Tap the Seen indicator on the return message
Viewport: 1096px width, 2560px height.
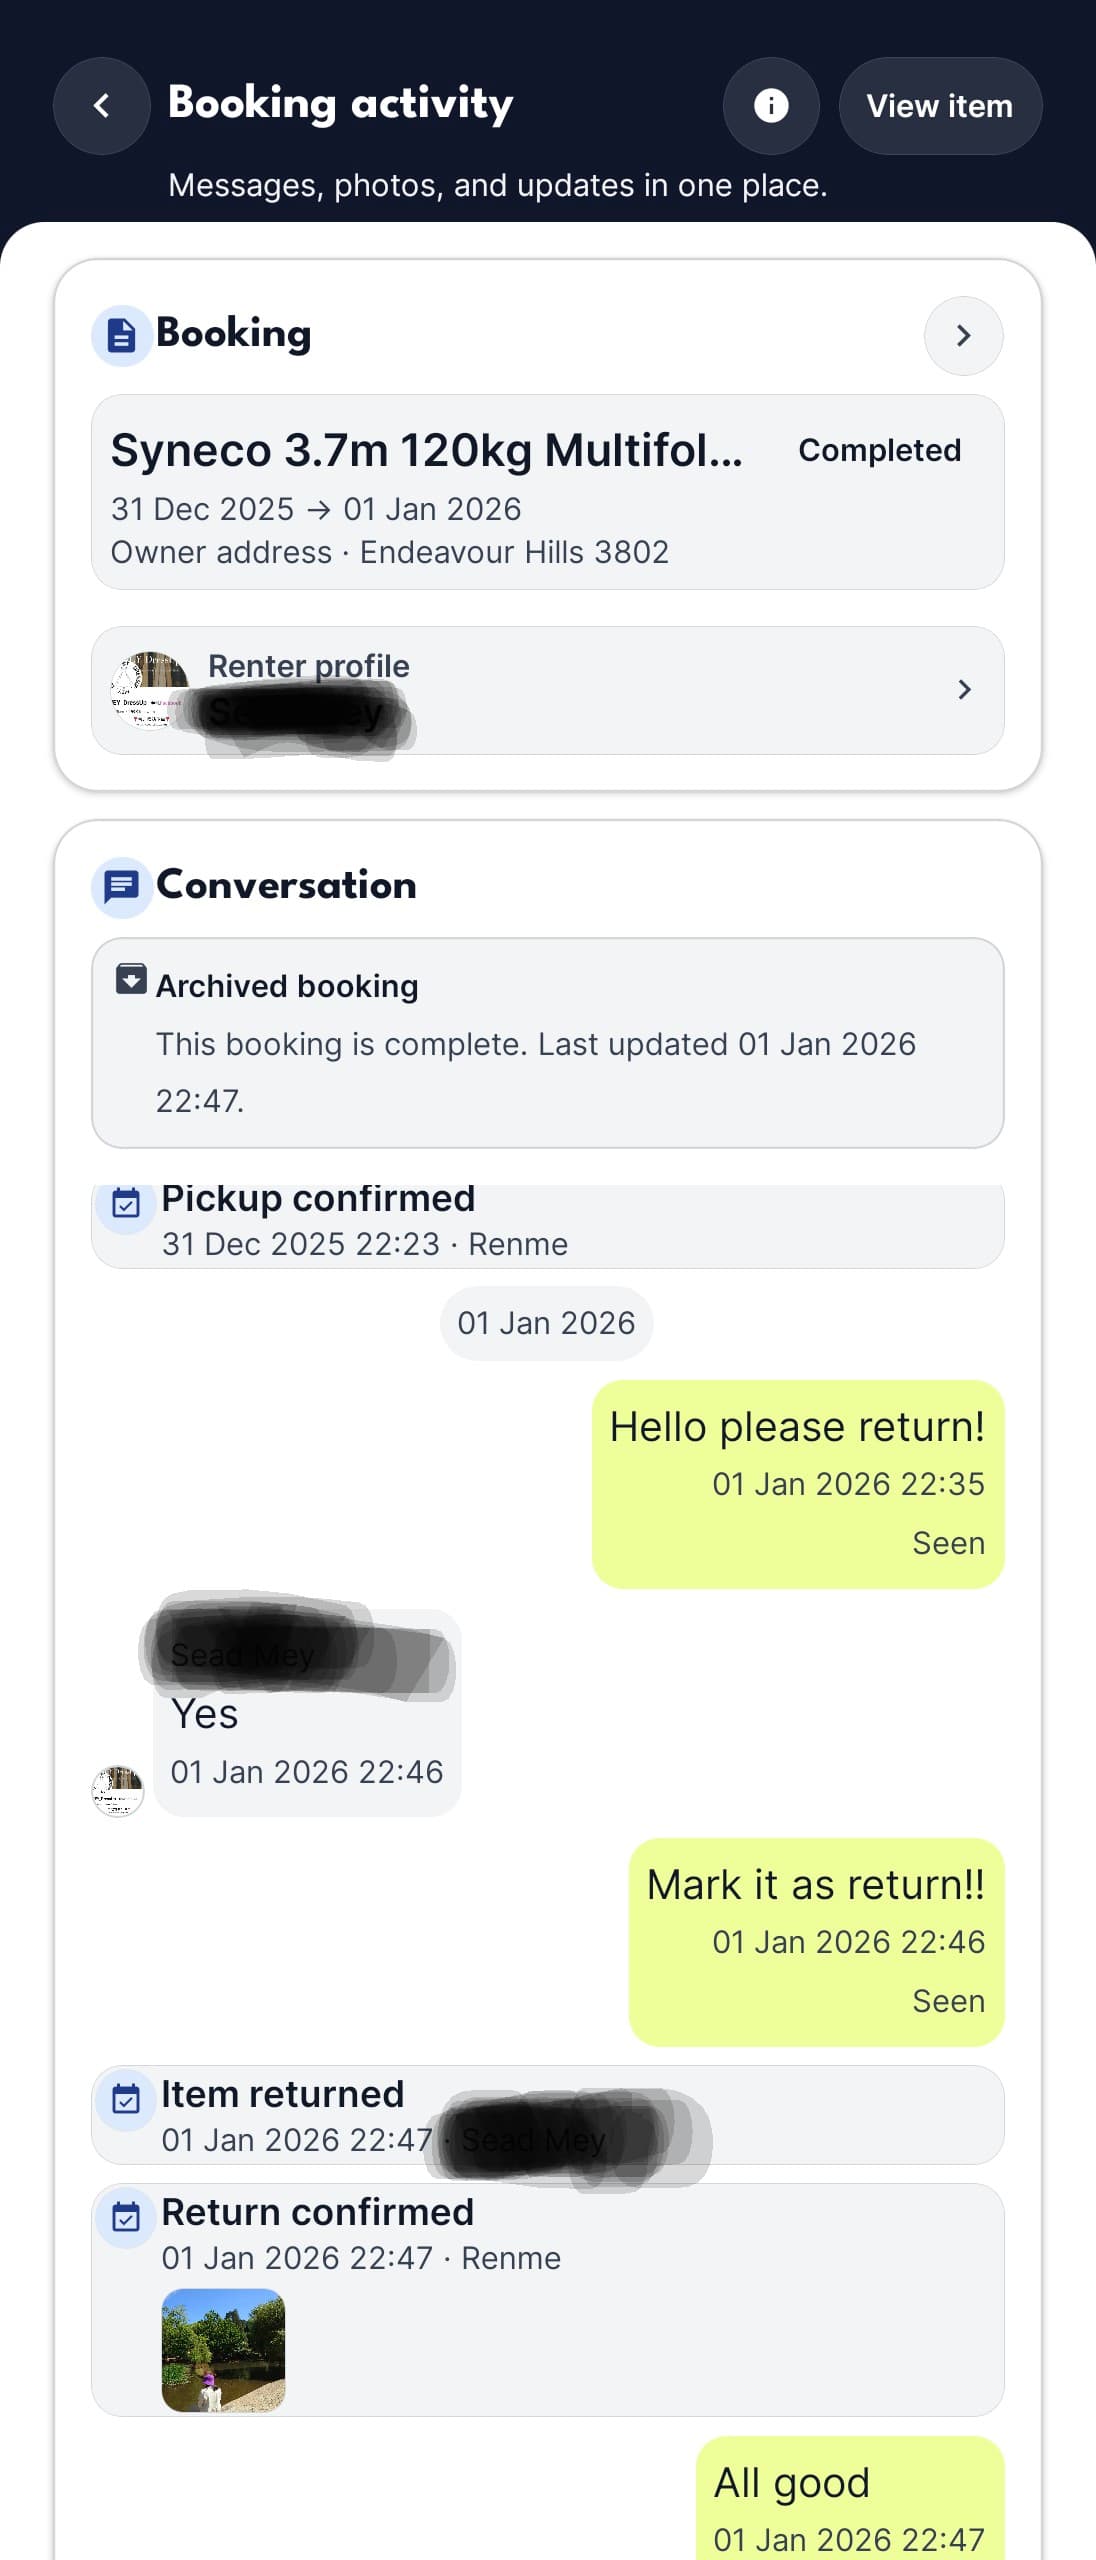[x=948, y=2001]
